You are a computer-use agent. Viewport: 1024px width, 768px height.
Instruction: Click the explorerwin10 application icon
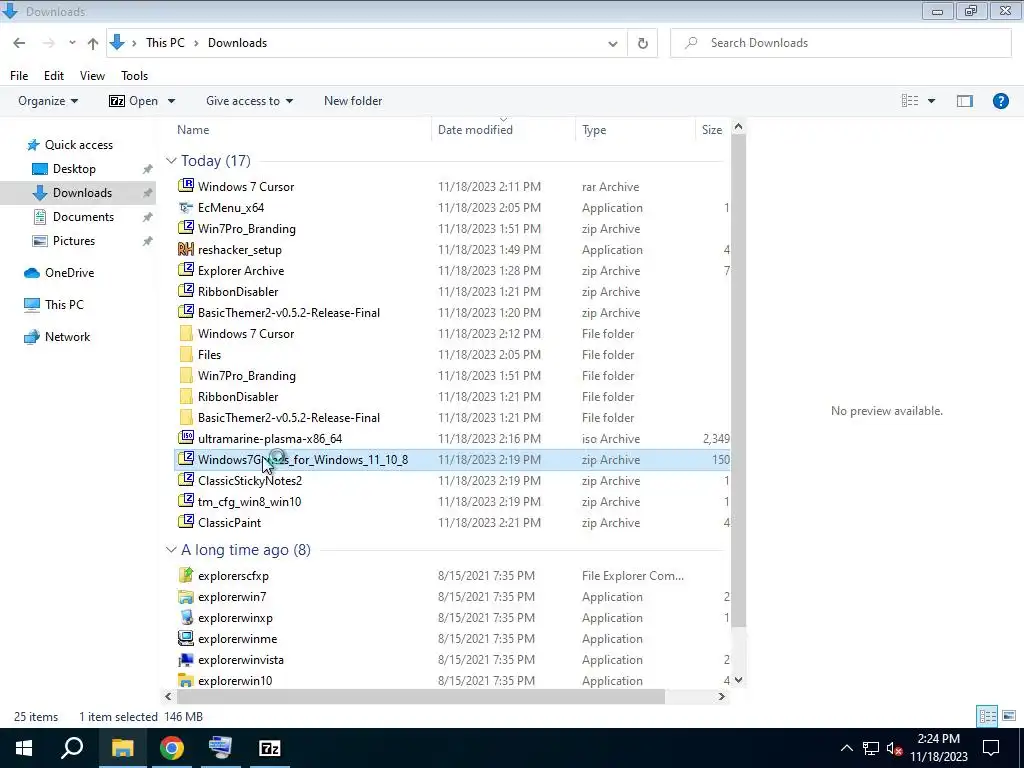point(186,680)
